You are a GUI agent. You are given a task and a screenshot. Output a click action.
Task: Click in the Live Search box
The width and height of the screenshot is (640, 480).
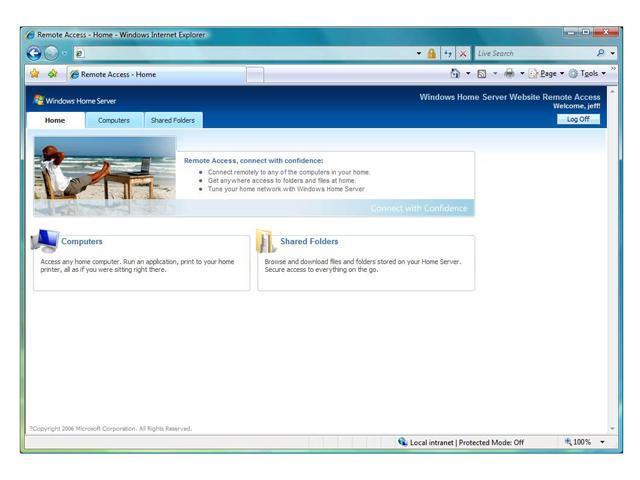[535, 53]
